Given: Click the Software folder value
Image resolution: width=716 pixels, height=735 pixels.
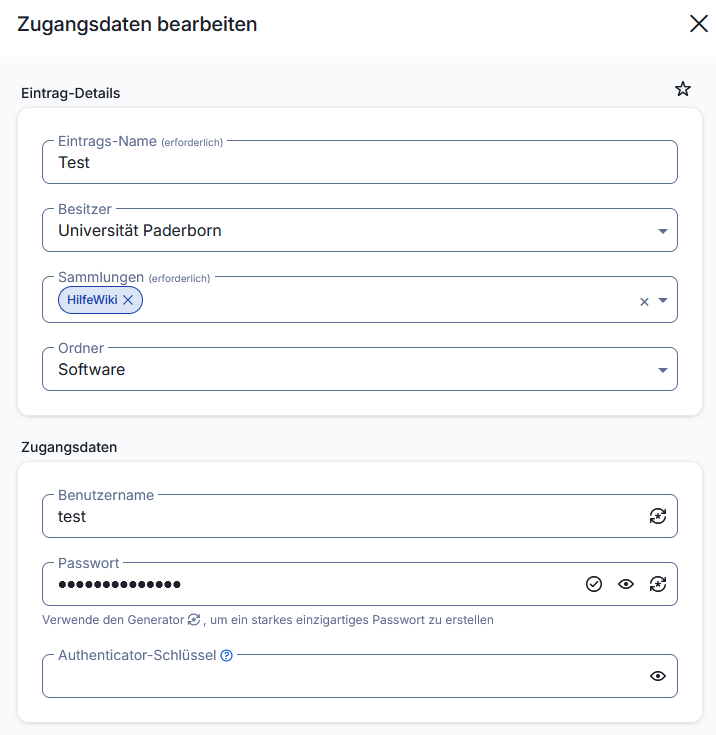Looking at the screenshot, I should point(92,370).
